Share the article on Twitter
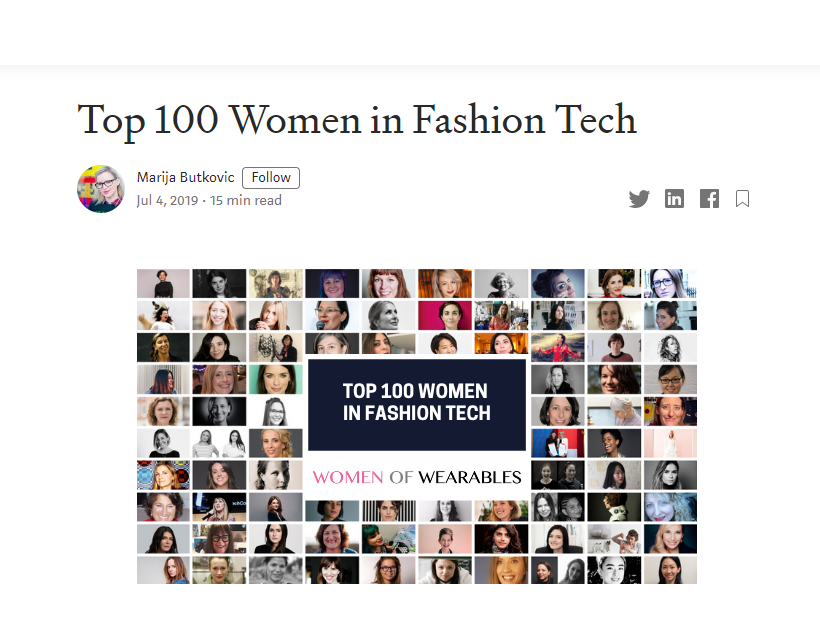 coord(639,199)
